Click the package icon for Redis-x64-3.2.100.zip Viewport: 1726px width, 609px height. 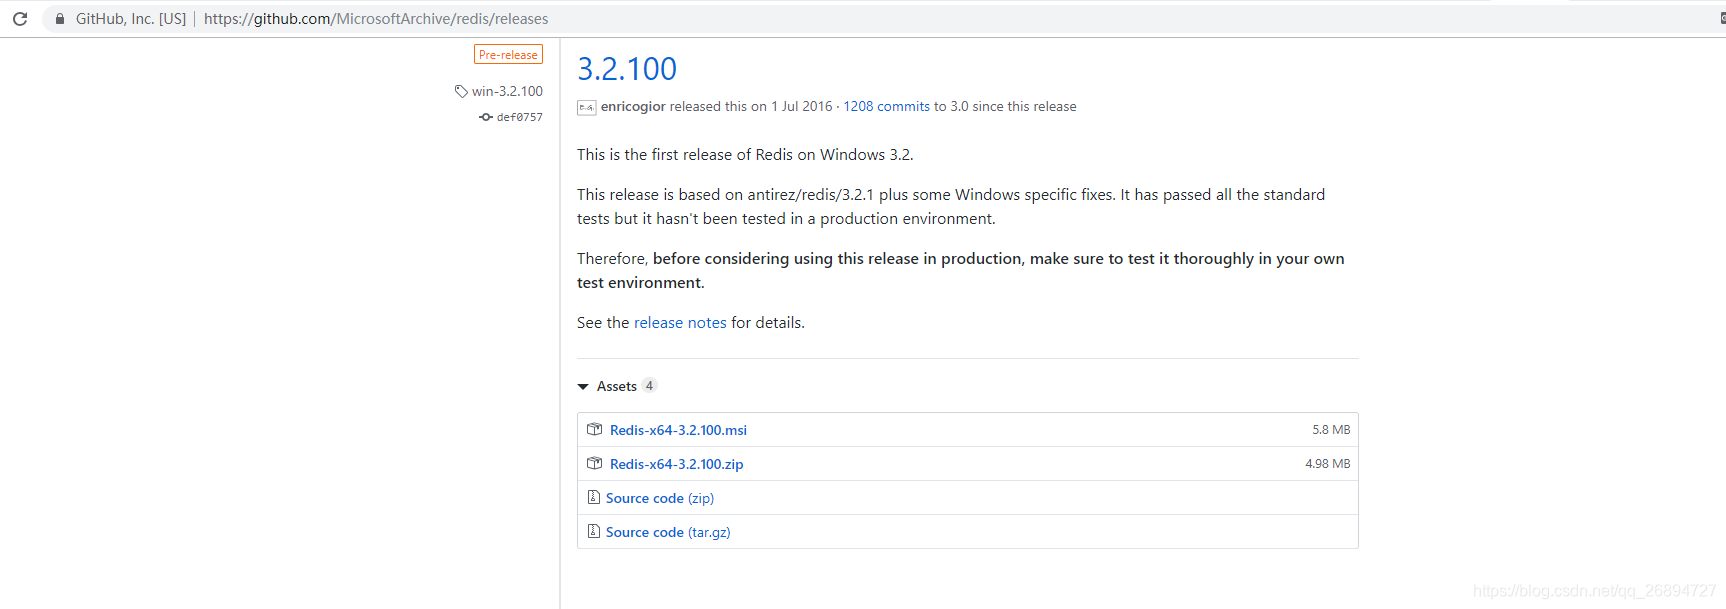[x=595, y=464]
